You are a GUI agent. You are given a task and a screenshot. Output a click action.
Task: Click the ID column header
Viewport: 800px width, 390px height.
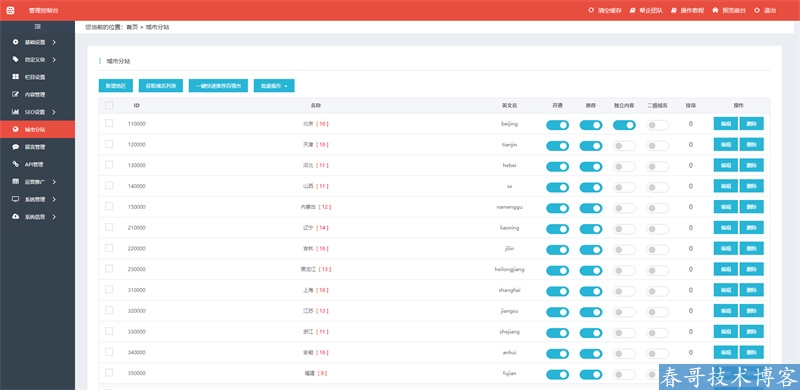pyautogui.click(x=137, y=106)
